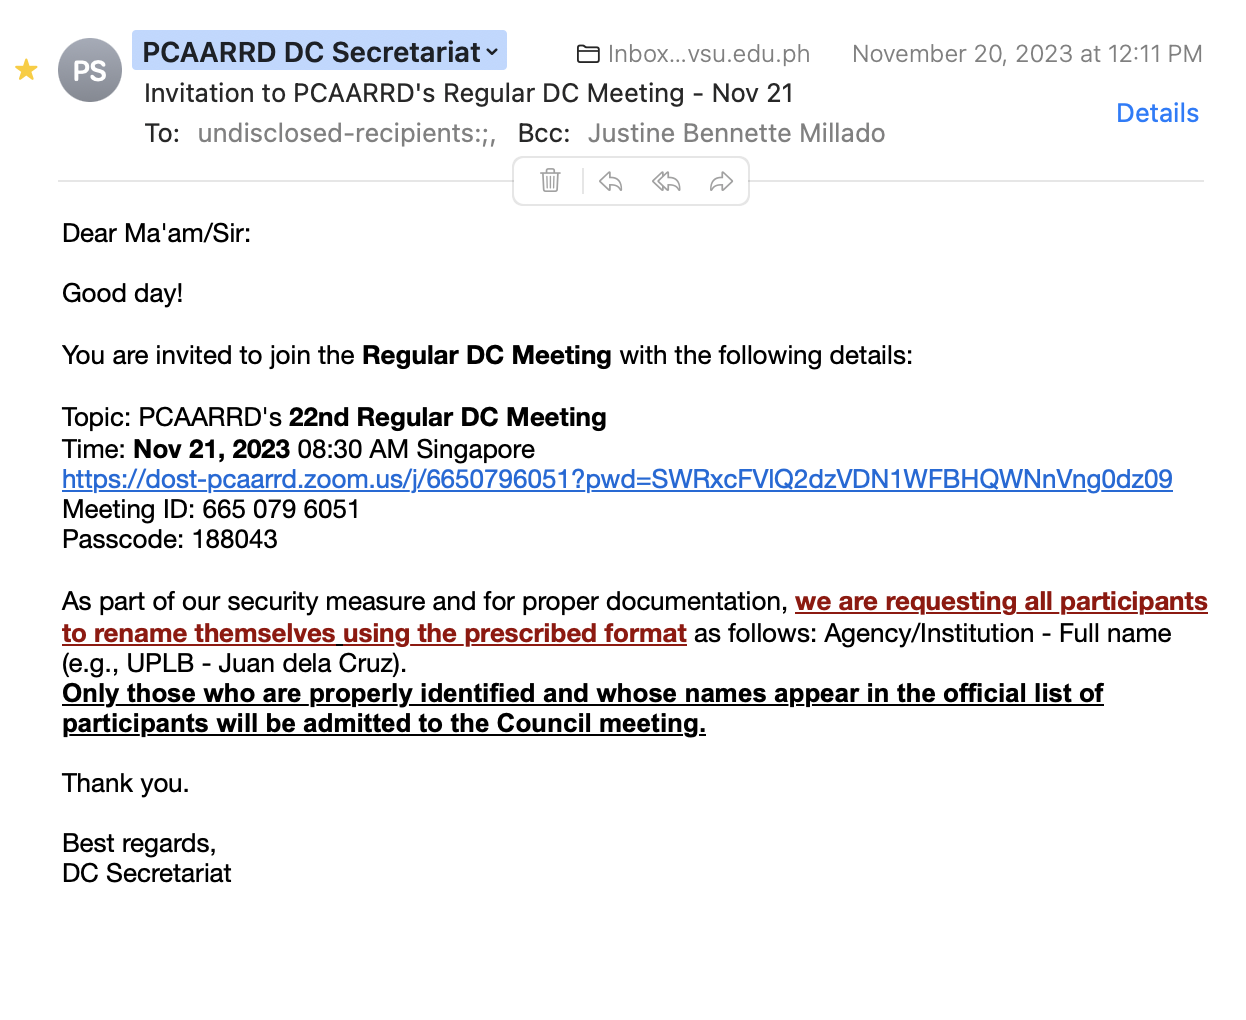Viewport: 1246px width, 1020px height.
Task: Click the underlined official list admission notice
Action: click(x=582, y=694)
